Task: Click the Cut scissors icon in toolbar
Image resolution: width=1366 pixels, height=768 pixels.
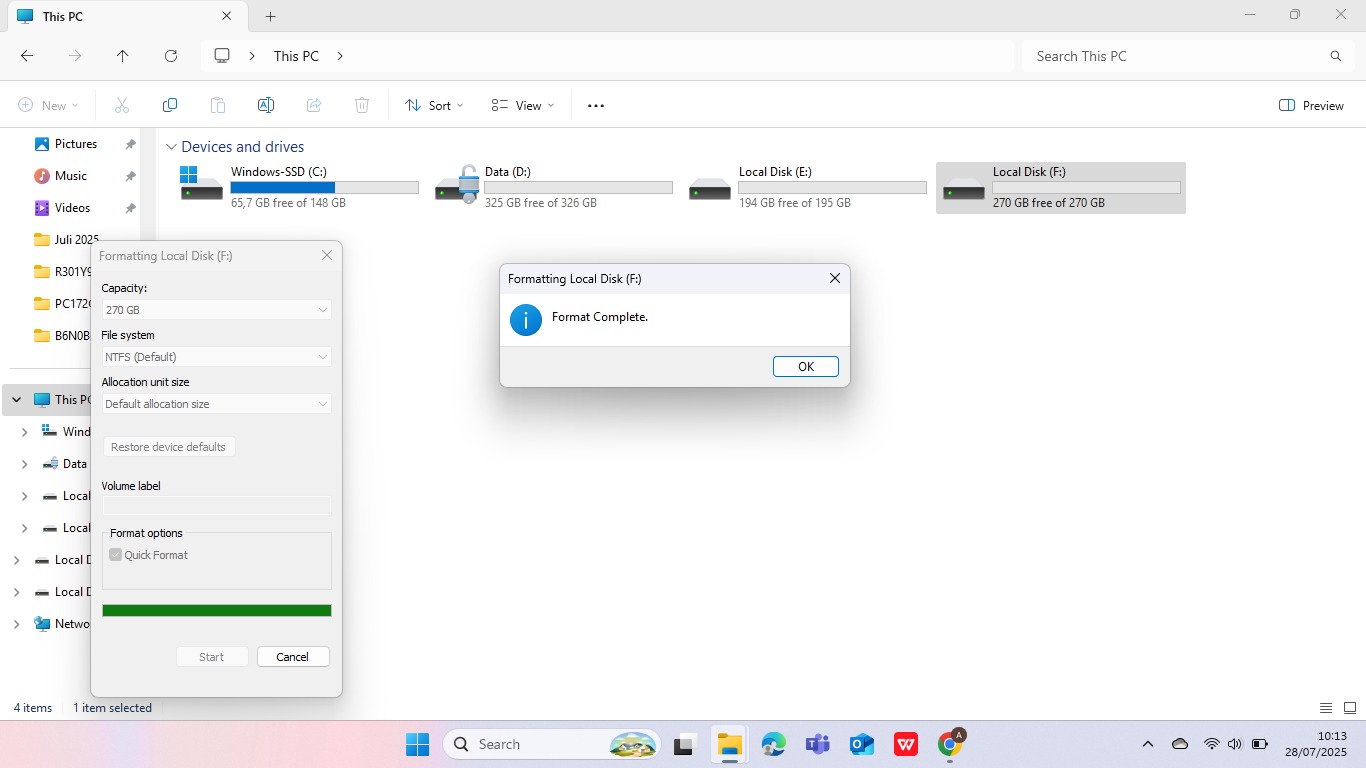Action: coord(122,105)
